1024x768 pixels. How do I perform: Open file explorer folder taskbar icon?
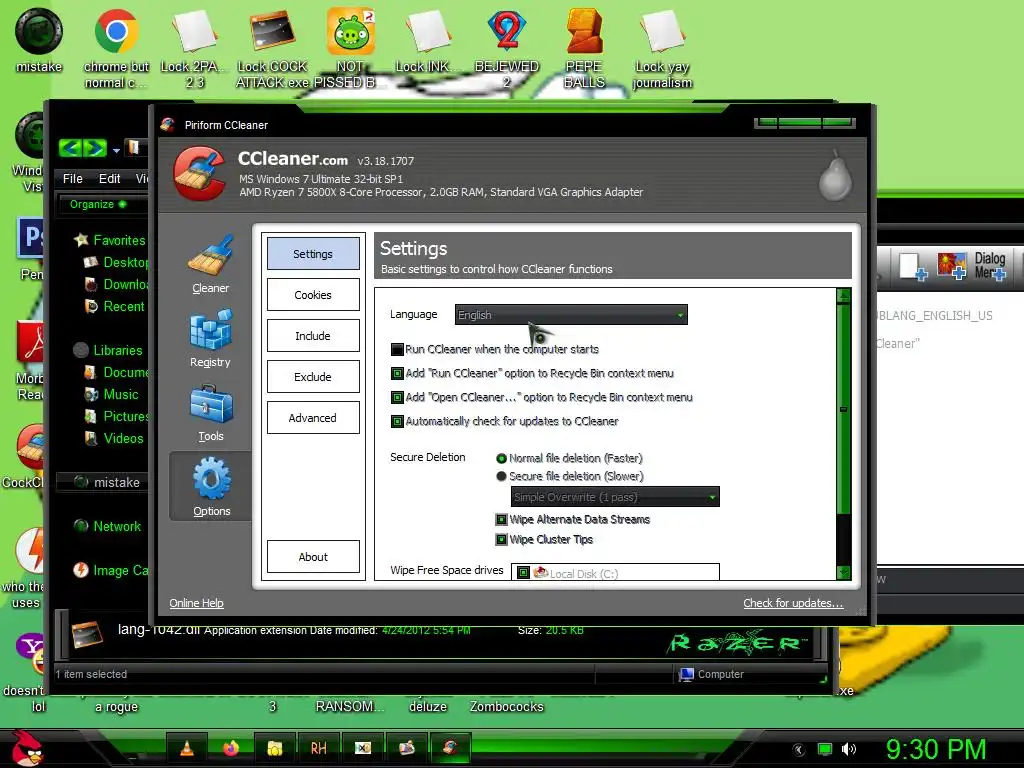pos(274,748)
